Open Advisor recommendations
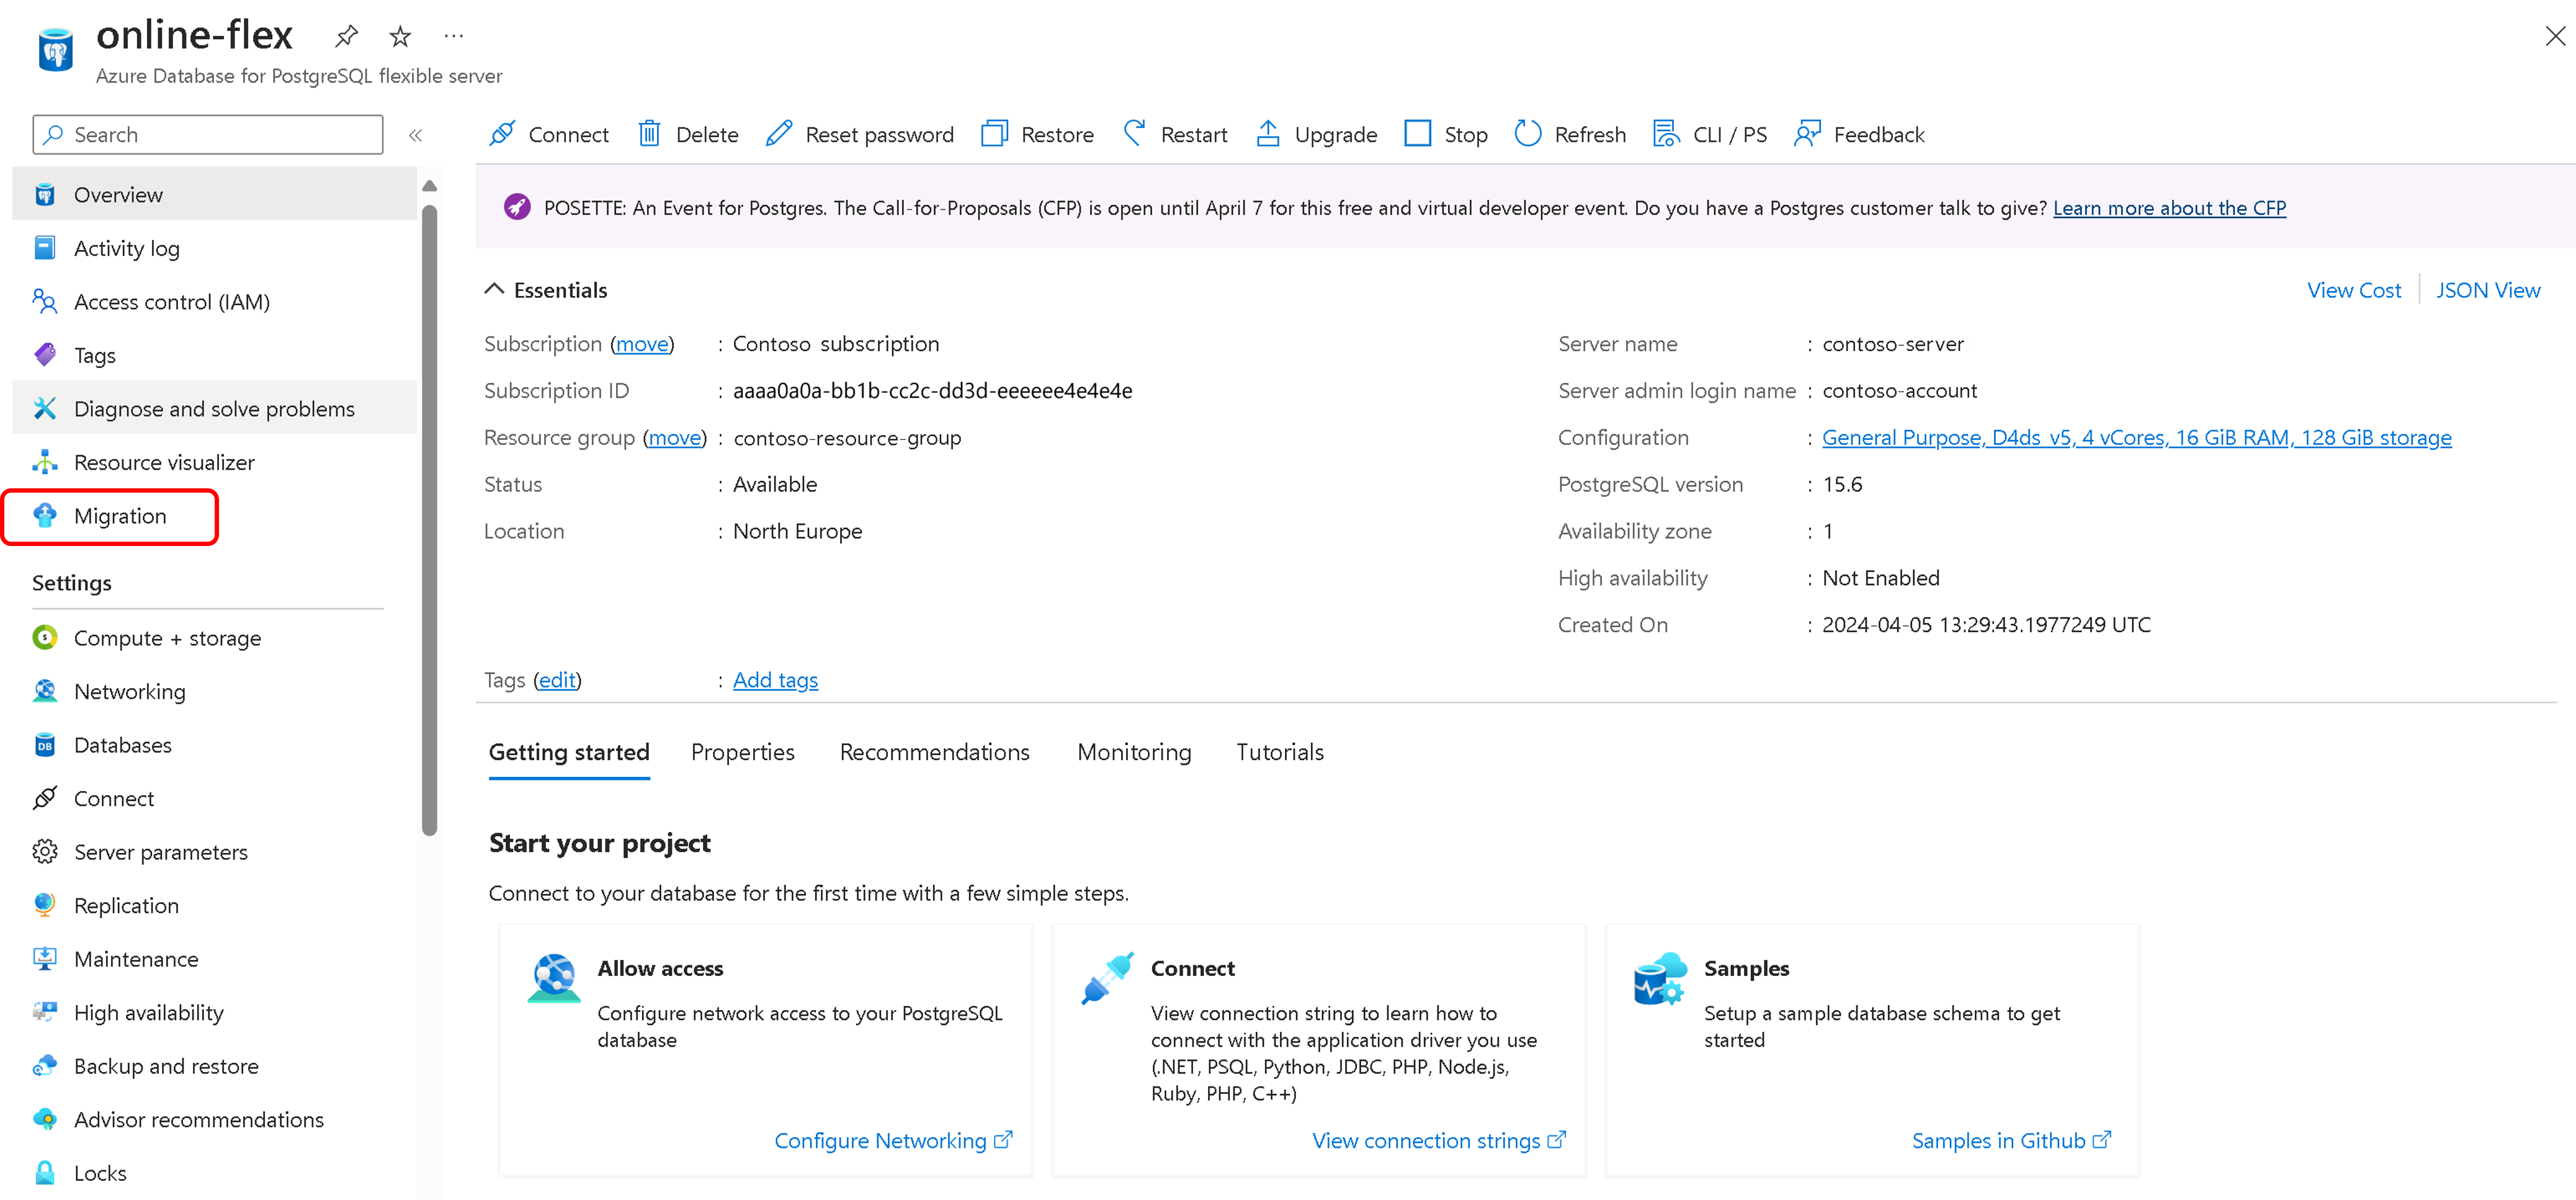 tap(215, 1119)
